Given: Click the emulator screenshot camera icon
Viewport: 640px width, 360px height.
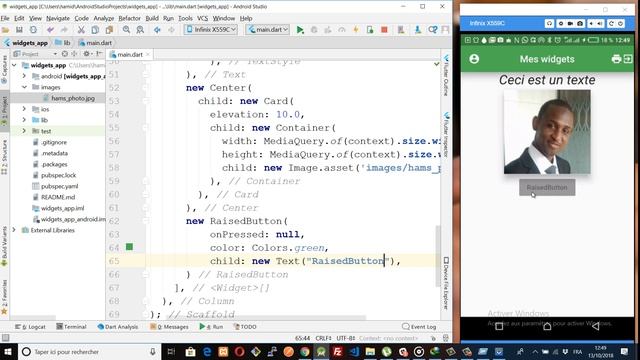Looking at the screenshot, I should coord(580,24).
